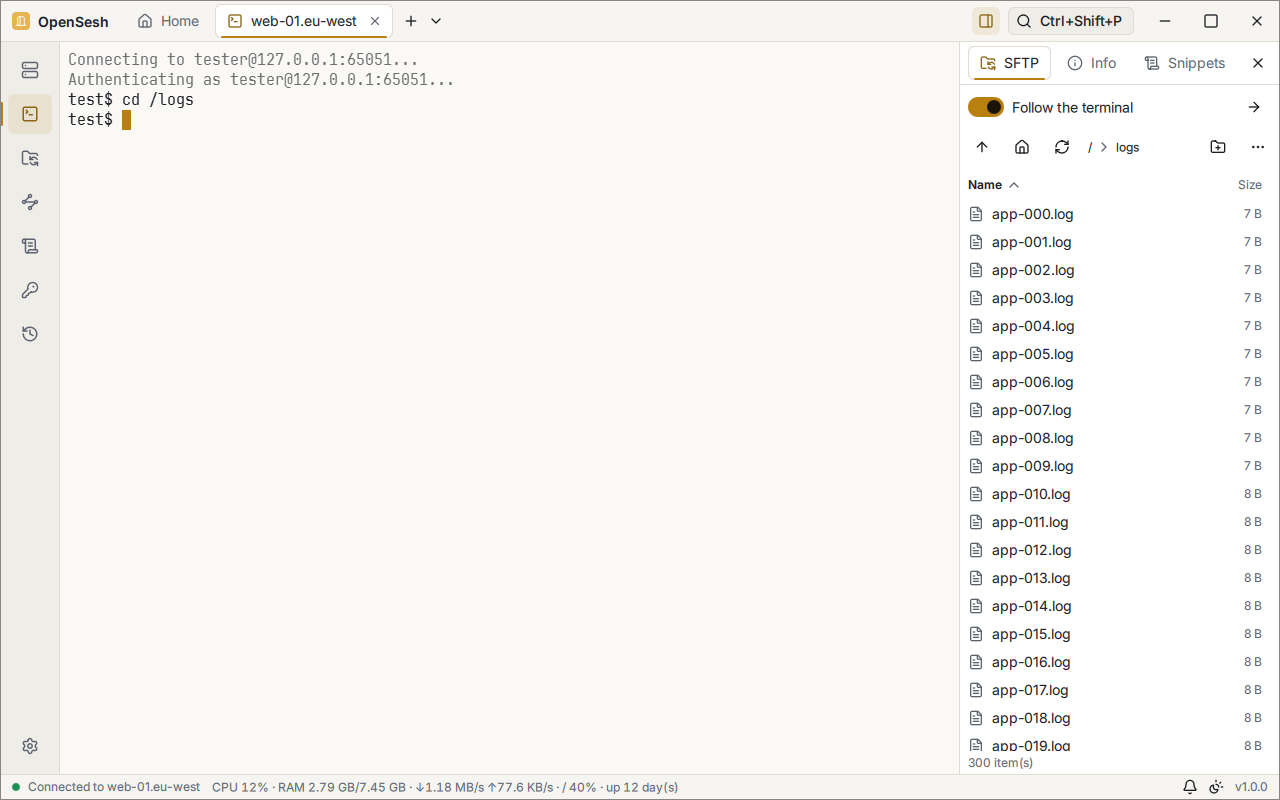The width and height of the screenshot is (1280, 800).
Task: Add a new tab with plus button
Action: coord(410,21)
